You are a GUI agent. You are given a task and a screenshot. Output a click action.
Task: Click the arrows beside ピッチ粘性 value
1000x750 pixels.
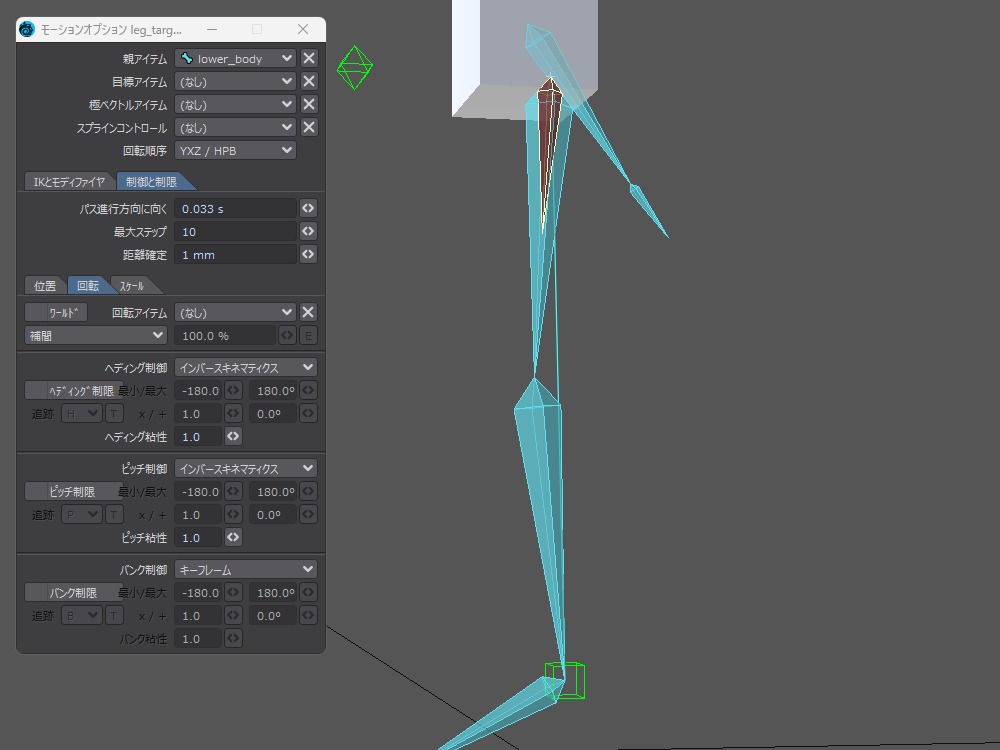point(233,538)
